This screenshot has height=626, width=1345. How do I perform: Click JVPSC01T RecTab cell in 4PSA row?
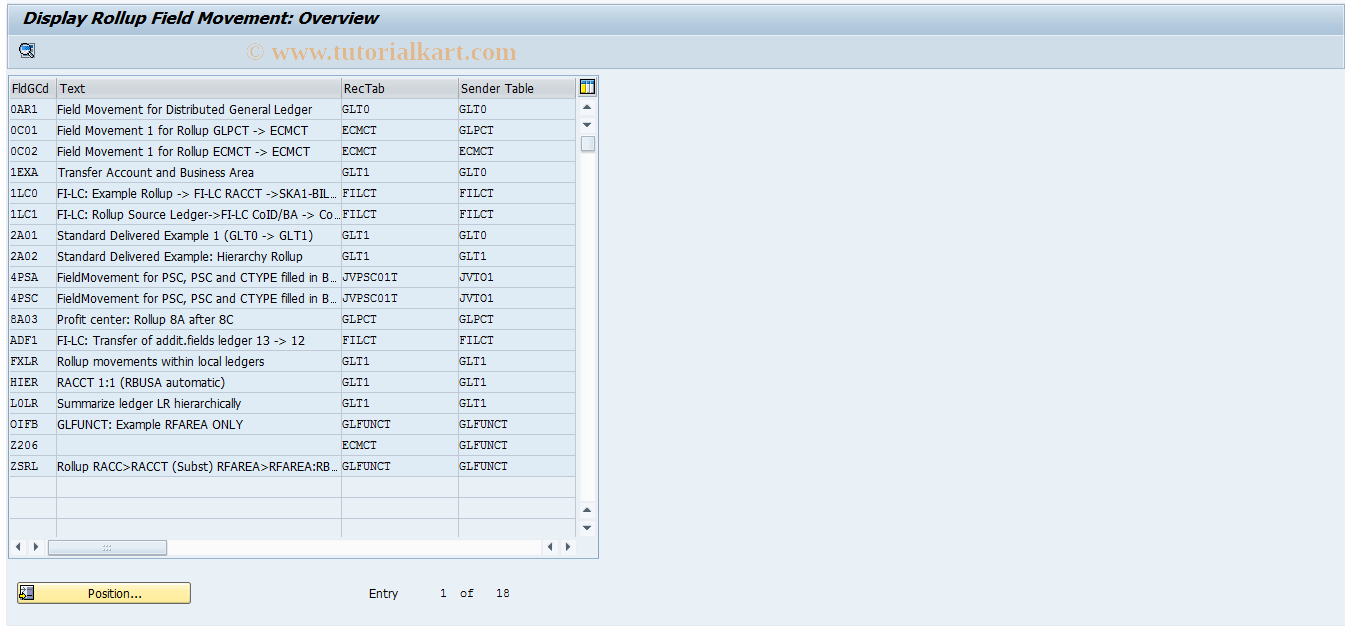pyautogui.click(x=400, y=277)
